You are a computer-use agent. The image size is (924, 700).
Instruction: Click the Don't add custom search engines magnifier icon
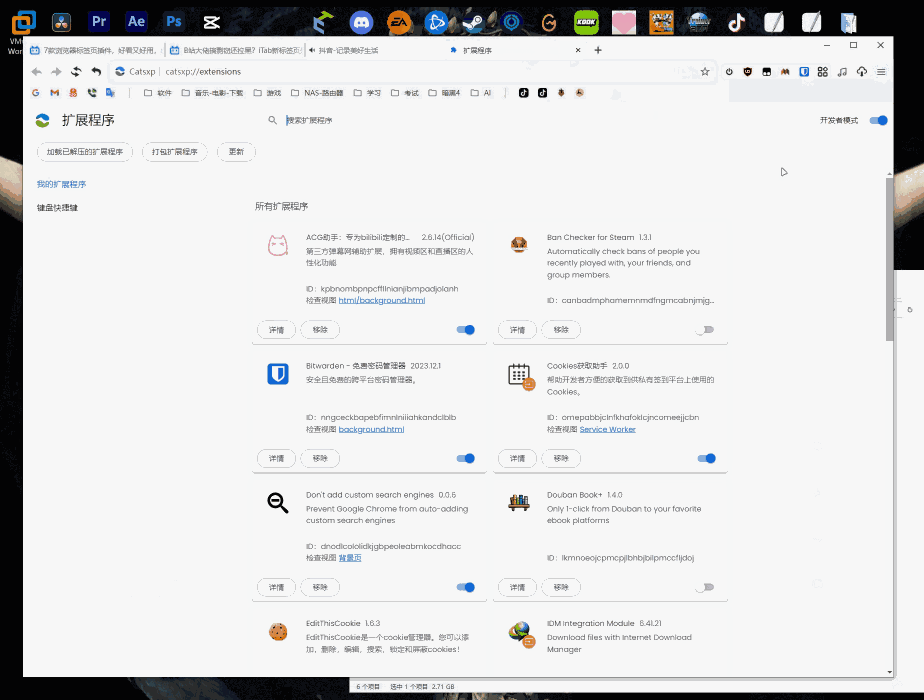coord(278,503)
